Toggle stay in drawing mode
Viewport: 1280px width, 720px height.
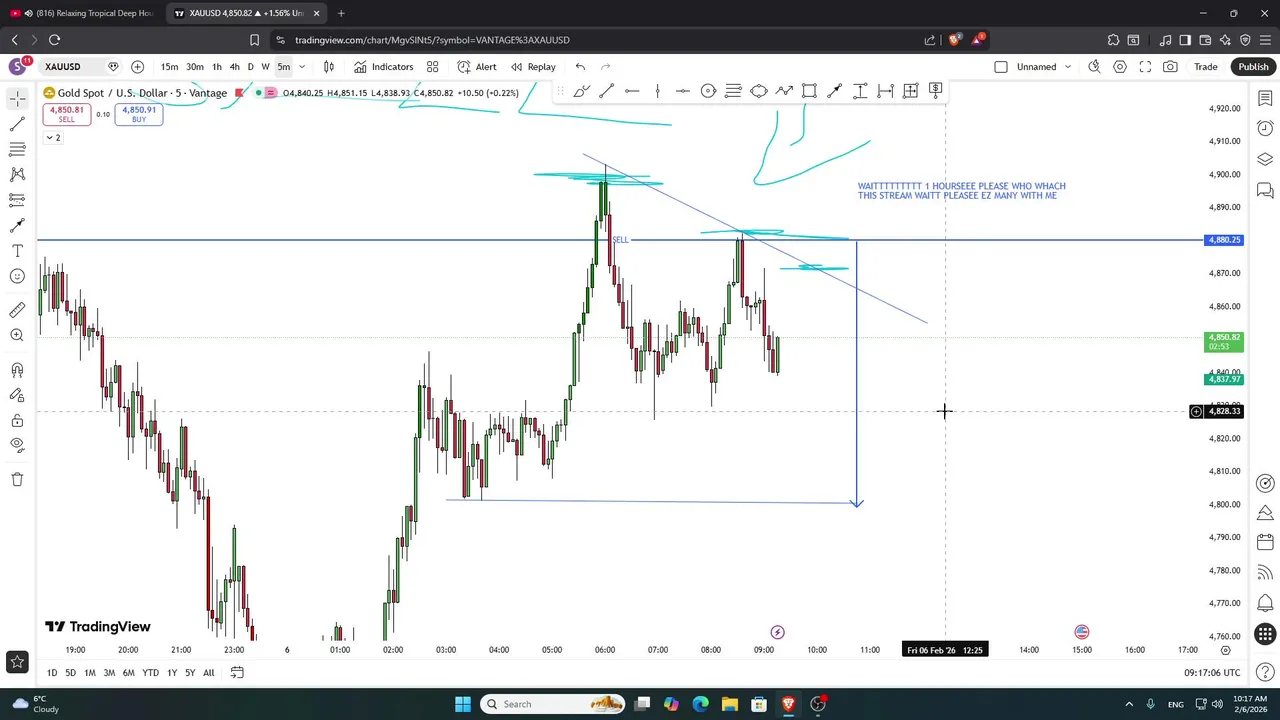tap(17, 396)
